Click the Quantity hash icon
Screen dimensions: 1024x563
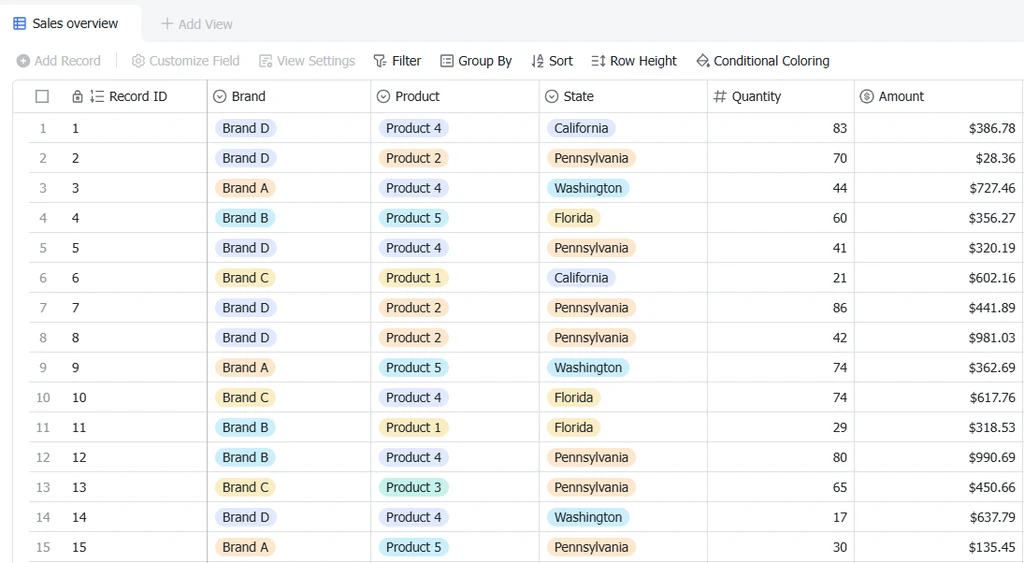click(x=720, y=97)
